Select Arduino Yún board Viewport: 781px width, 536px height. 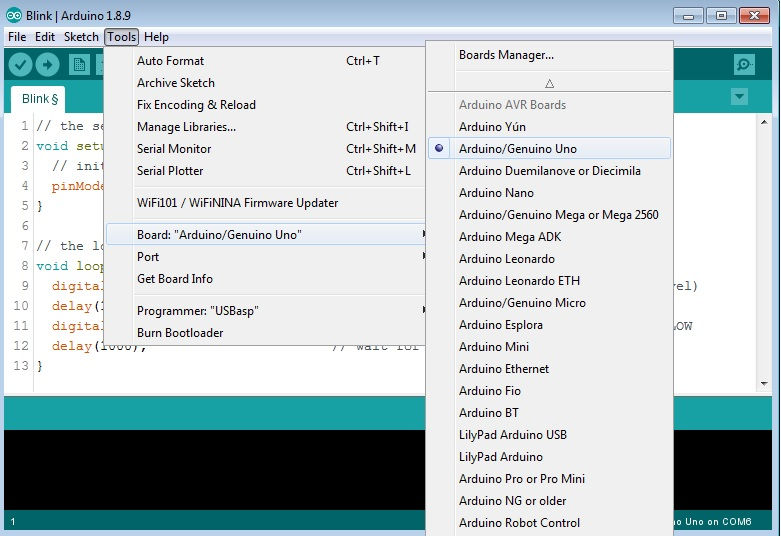549,127
